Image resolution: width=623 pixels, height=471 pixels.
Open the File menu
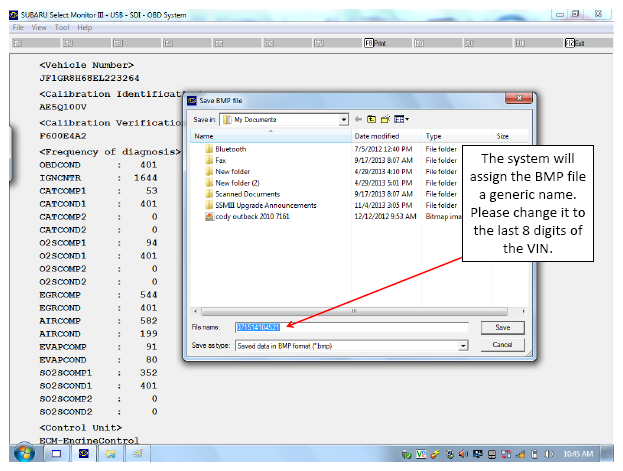18,27
